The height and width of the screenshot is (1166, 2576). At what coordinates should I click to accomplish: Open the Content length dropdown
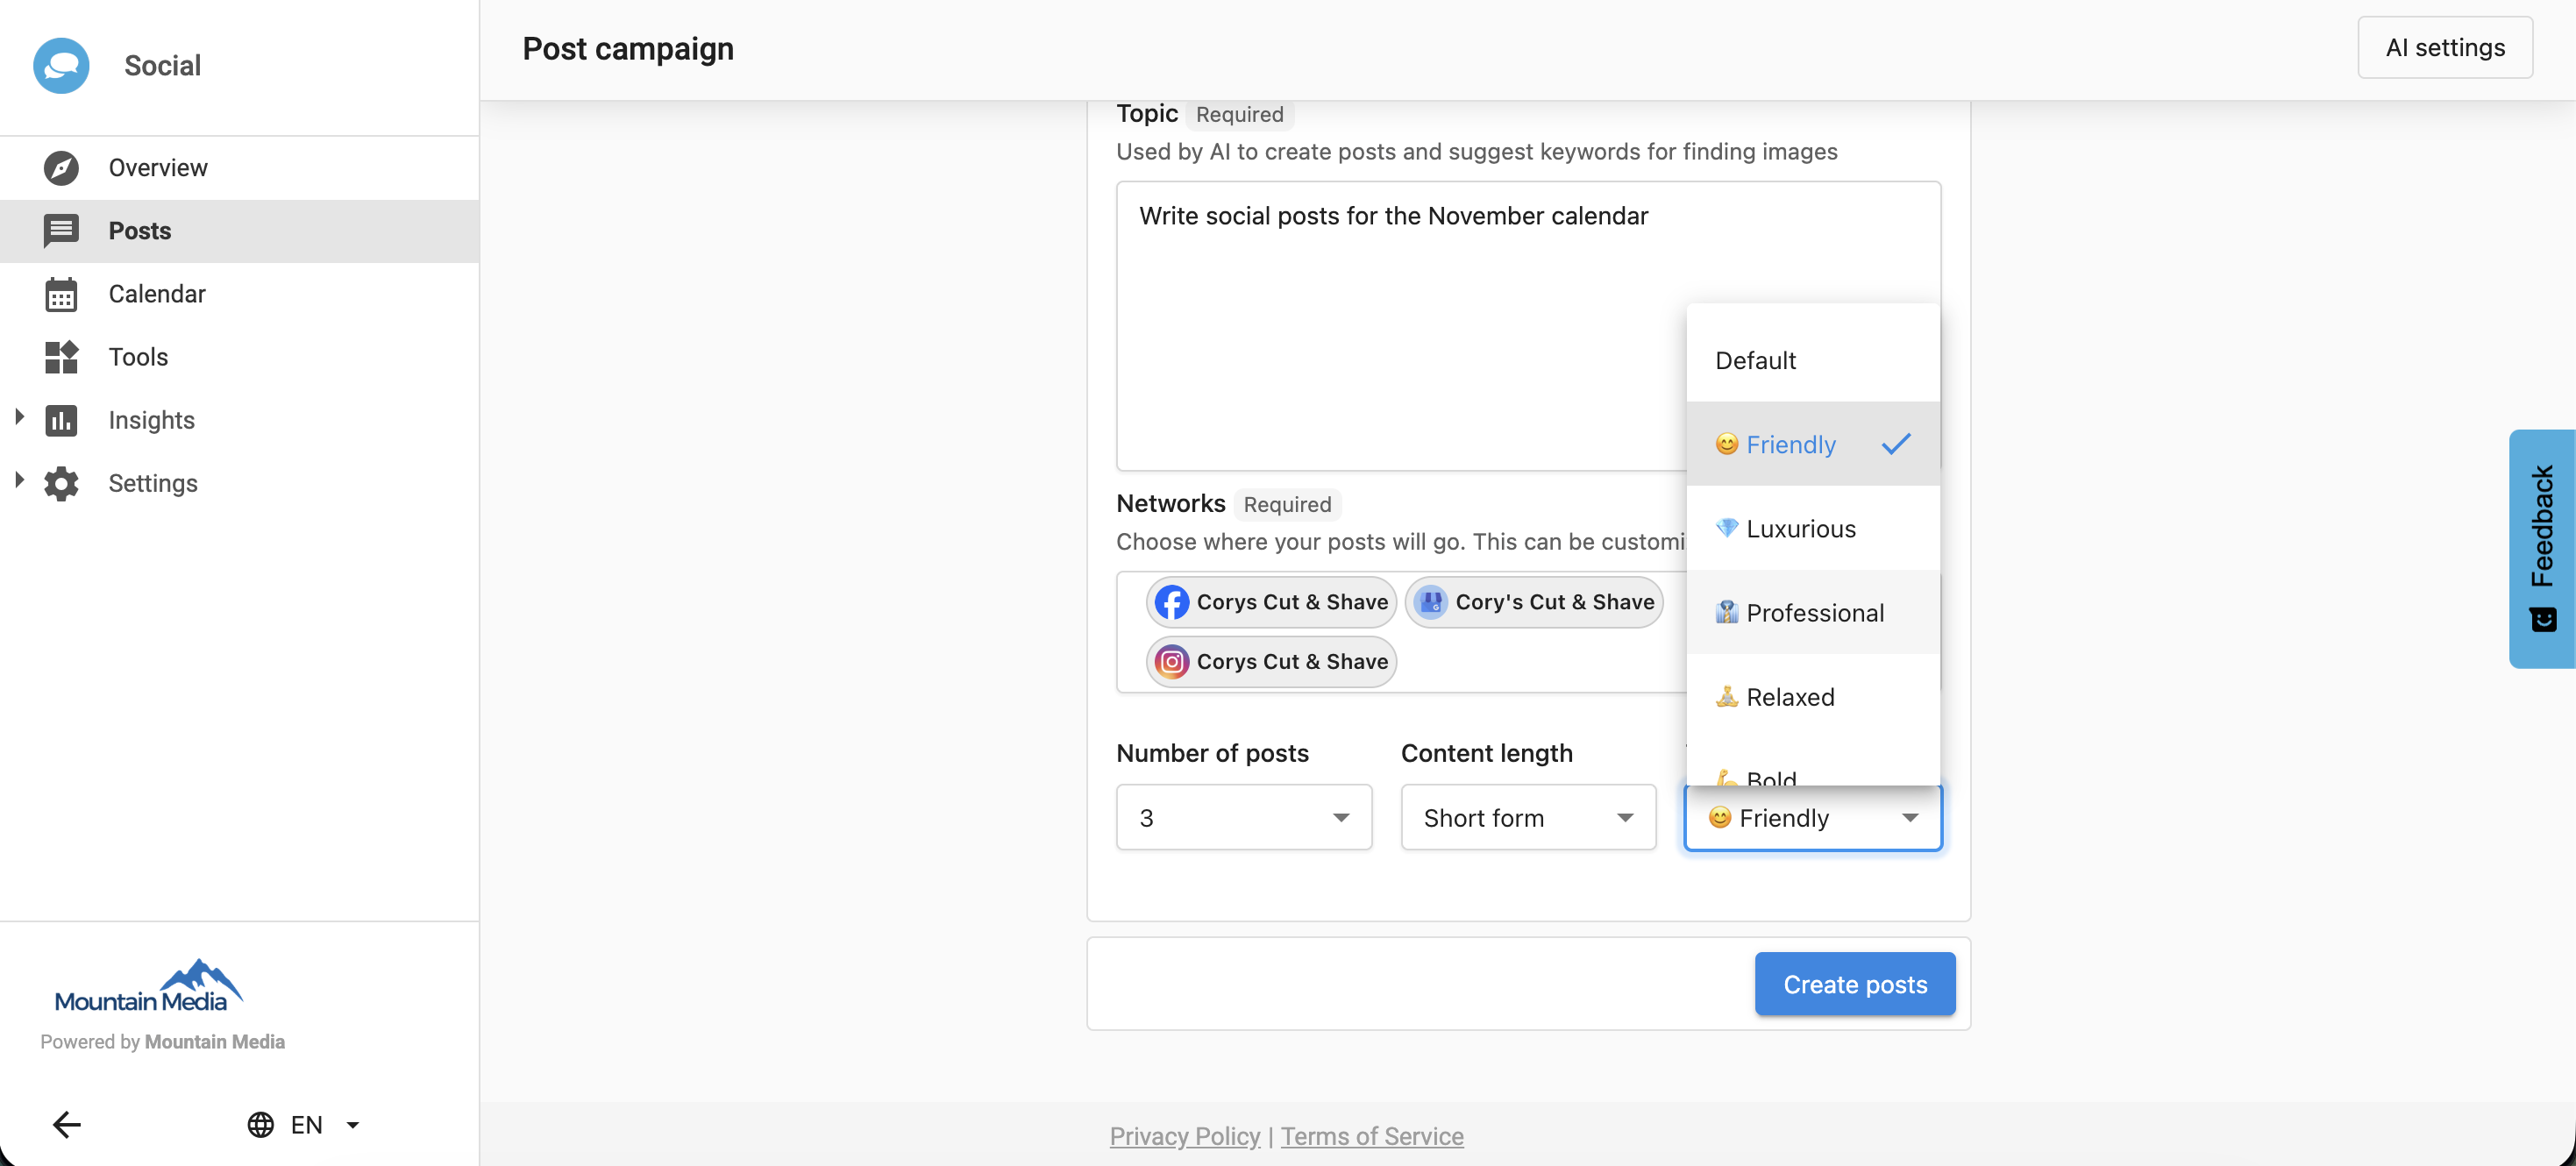pos(1527,817)
